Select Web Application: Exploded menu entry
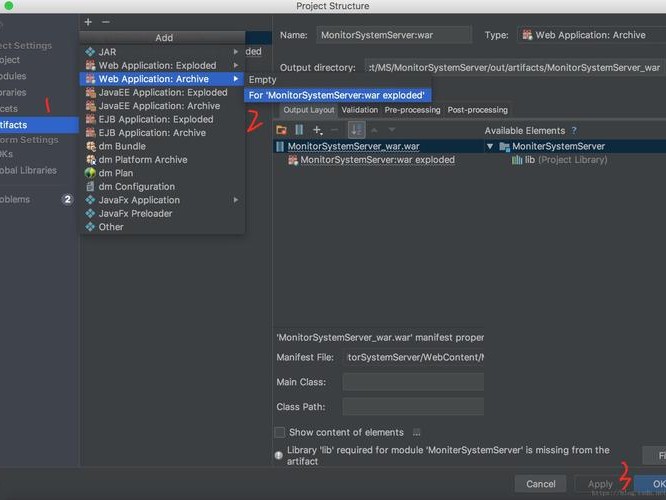The height and width of the screenshot is (500, 666). 162,65
